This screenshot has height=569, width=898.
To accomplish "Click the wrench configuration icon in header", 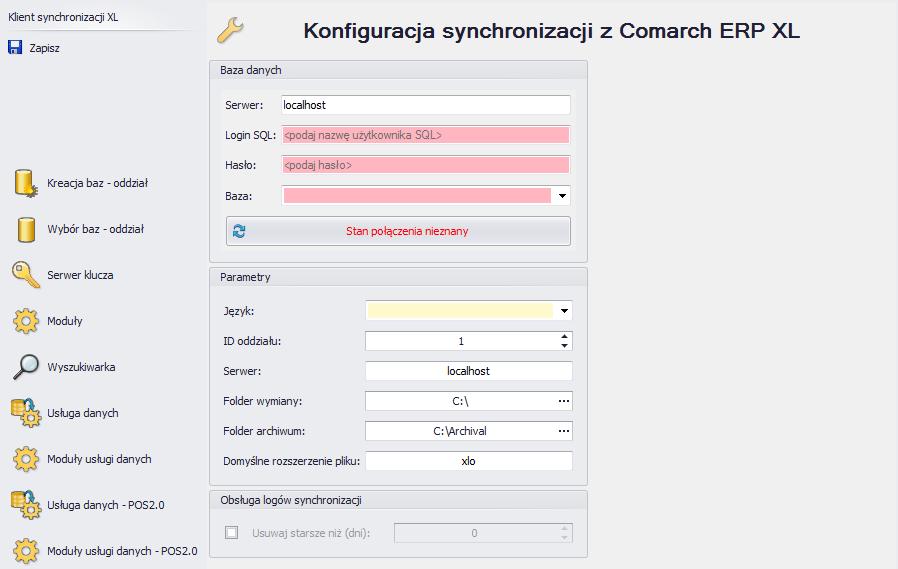I will point(230,30).
